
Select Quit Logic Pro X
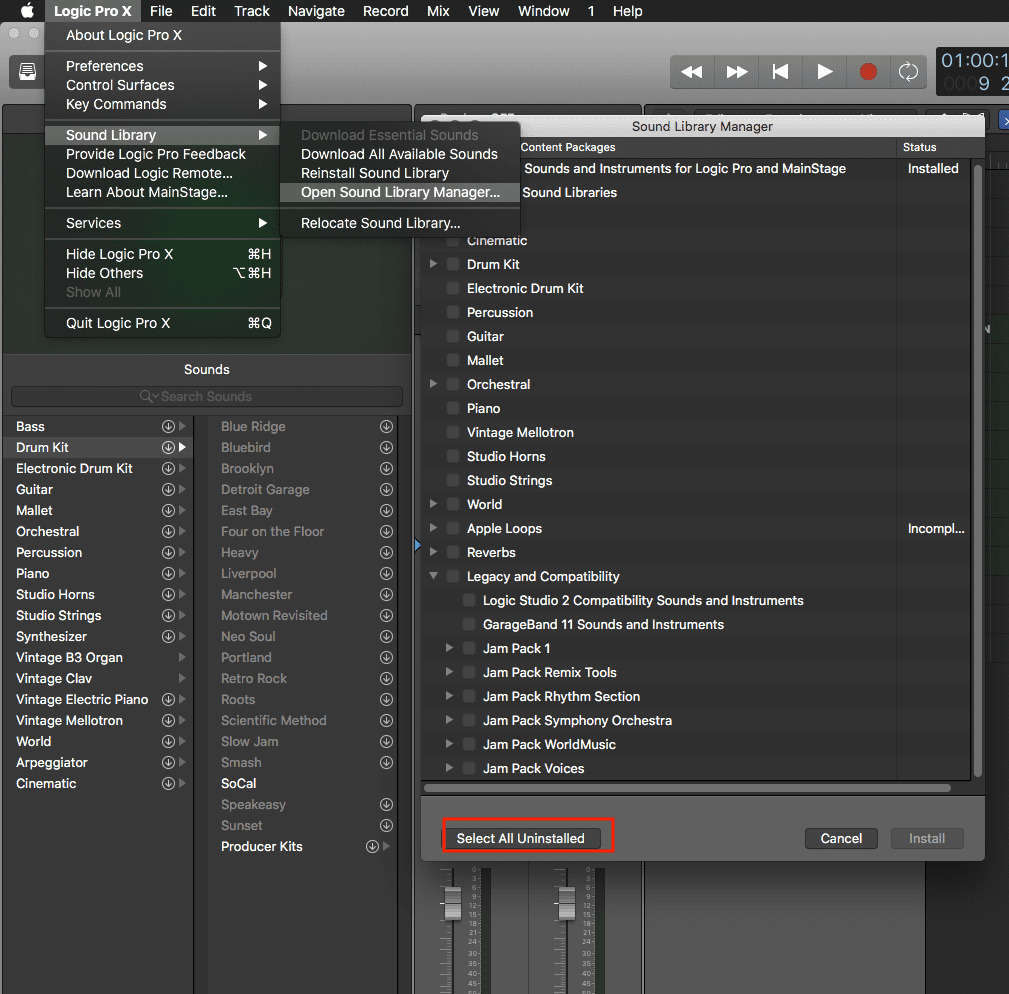[163, 323]
